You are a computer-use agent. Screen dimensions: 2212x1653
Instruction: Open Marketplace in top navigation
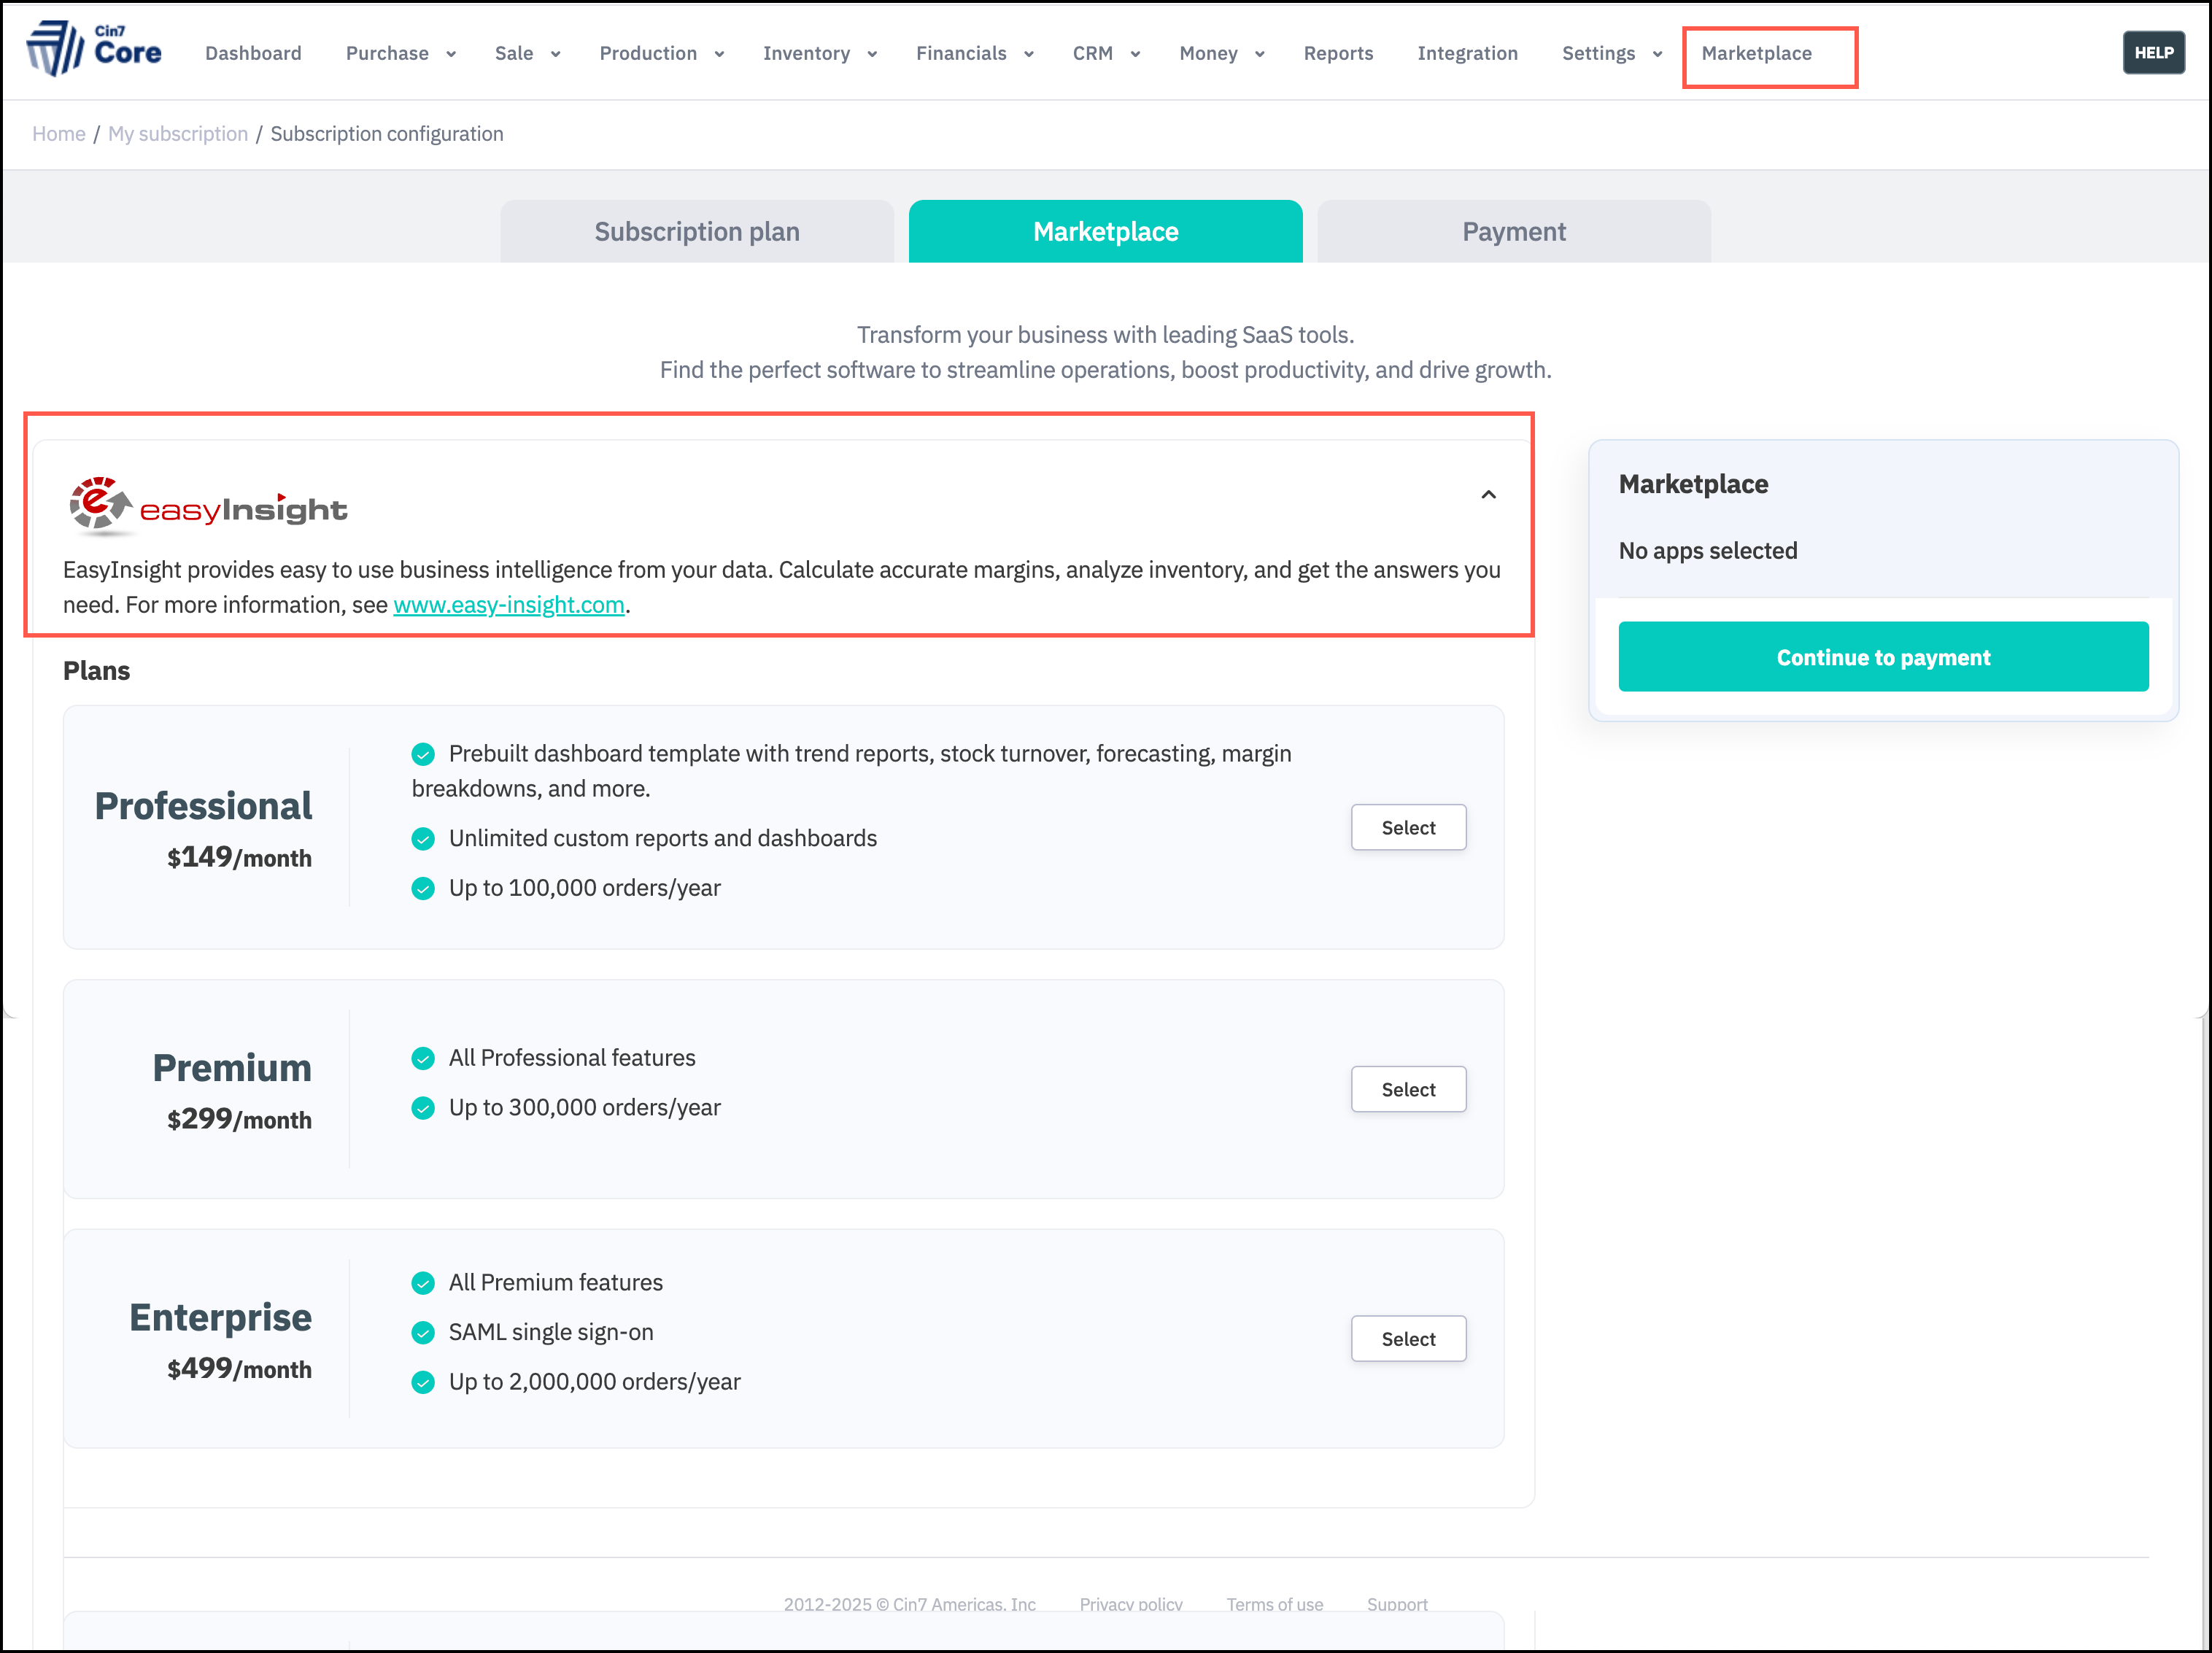(1756, 54)
